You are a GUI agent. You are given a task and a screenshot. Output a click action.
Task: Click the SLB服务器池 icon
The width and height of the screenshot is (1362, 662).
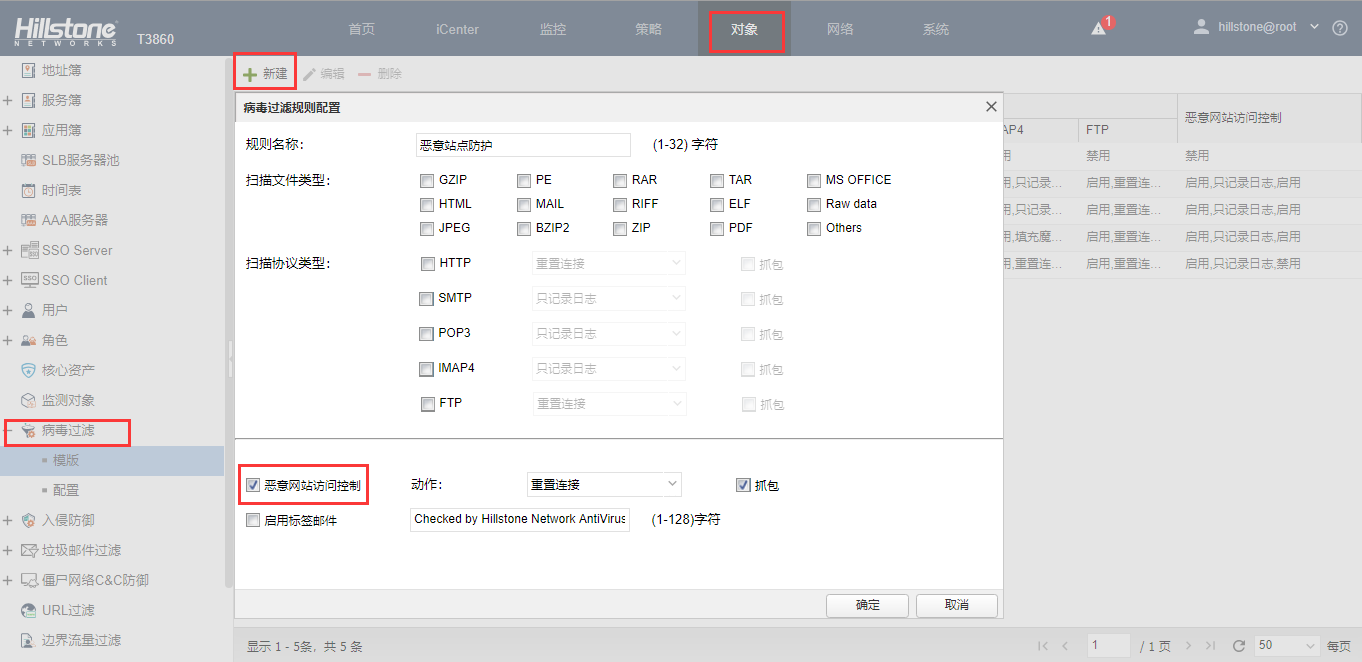click(28, 160)
